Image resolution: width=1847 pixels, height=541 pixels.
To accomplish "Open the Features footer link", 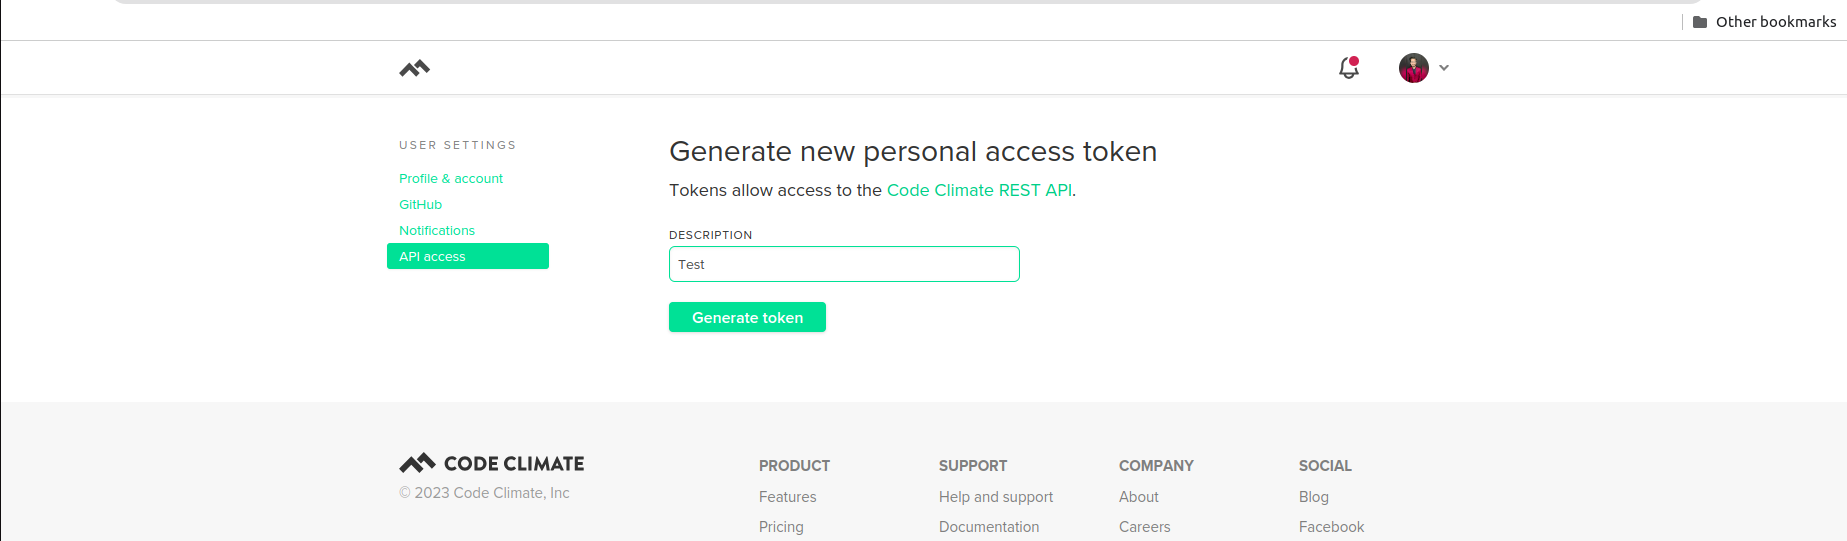I will [x=787, y=497].
